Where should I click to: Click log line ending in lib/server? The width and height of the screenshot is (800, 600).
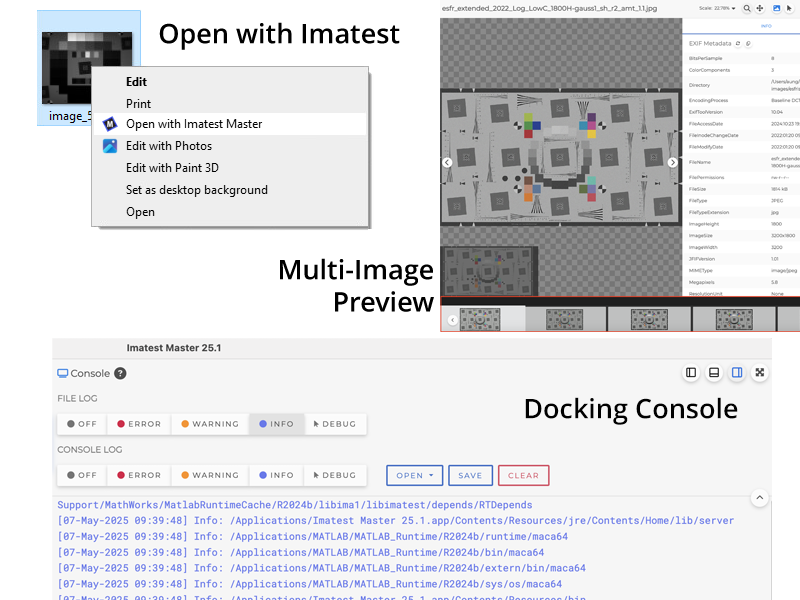pos(396,520)
